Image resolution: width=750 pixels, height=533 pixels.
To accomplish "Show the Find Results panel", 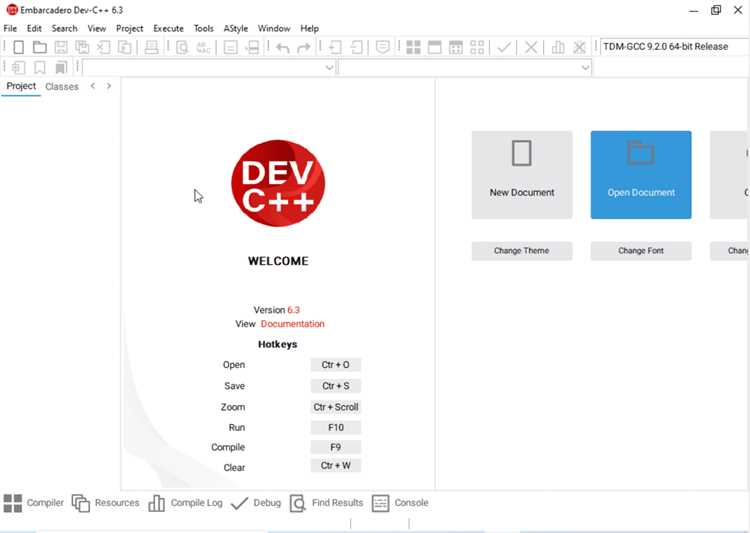I will coord(326,503).
